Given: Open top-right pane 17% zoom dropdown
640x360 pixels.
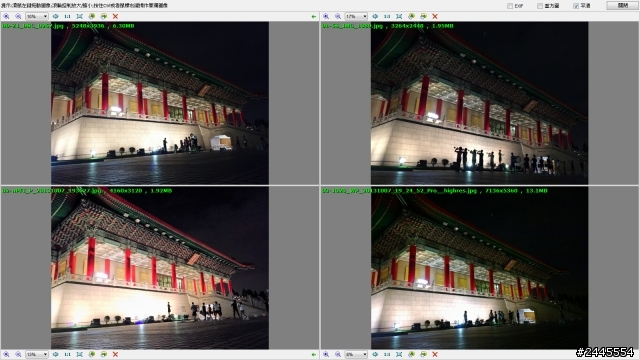Looking at the screenshot, I should pyautogui.click(x=356, y=16).
